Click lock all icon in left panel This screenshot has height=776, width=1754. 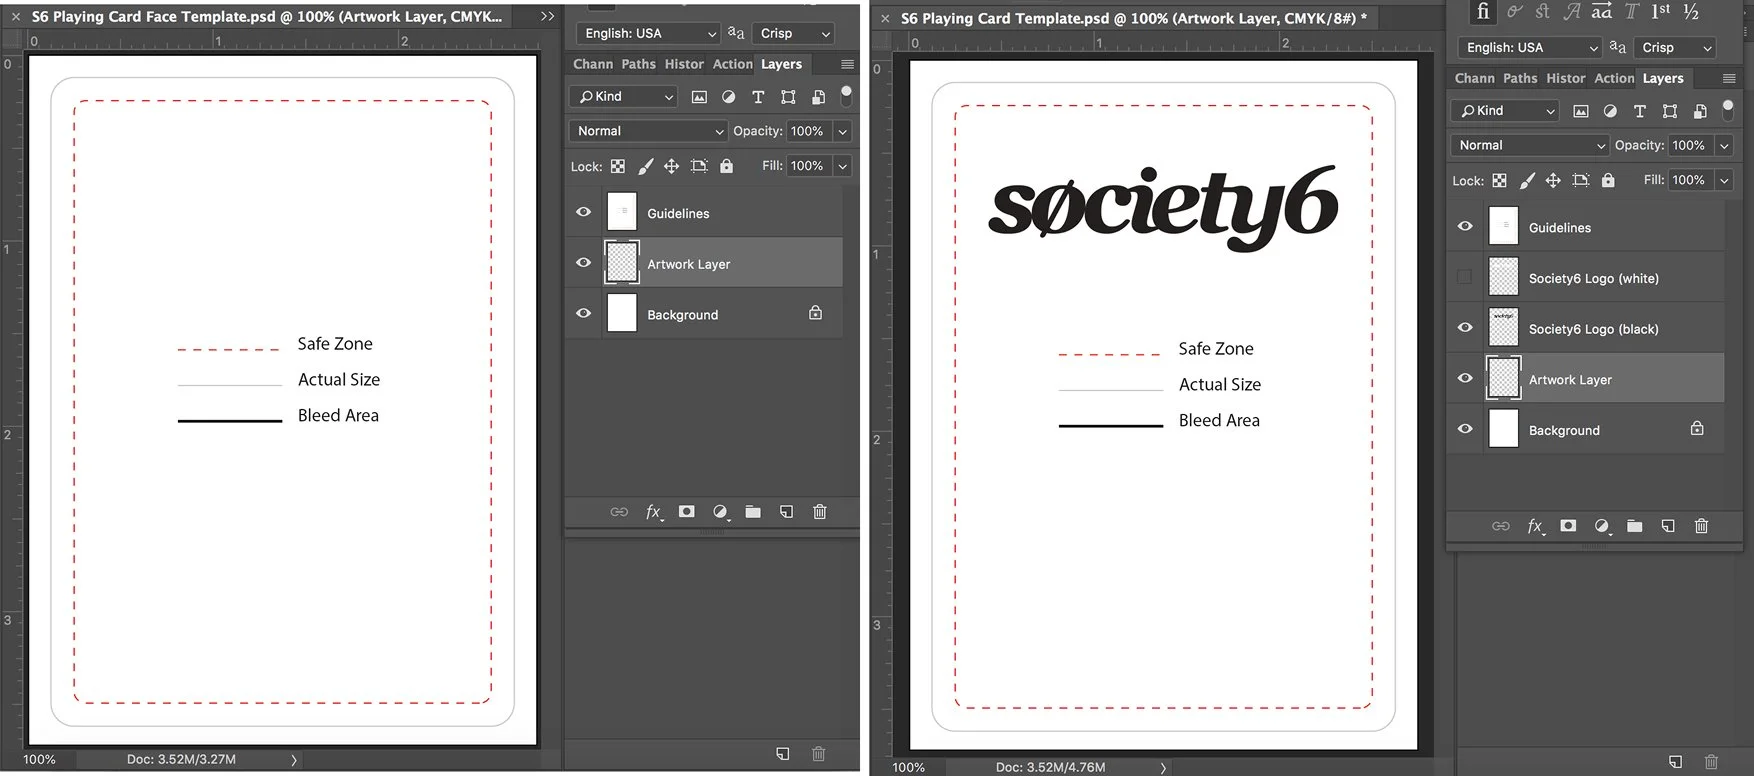(726, 166)
